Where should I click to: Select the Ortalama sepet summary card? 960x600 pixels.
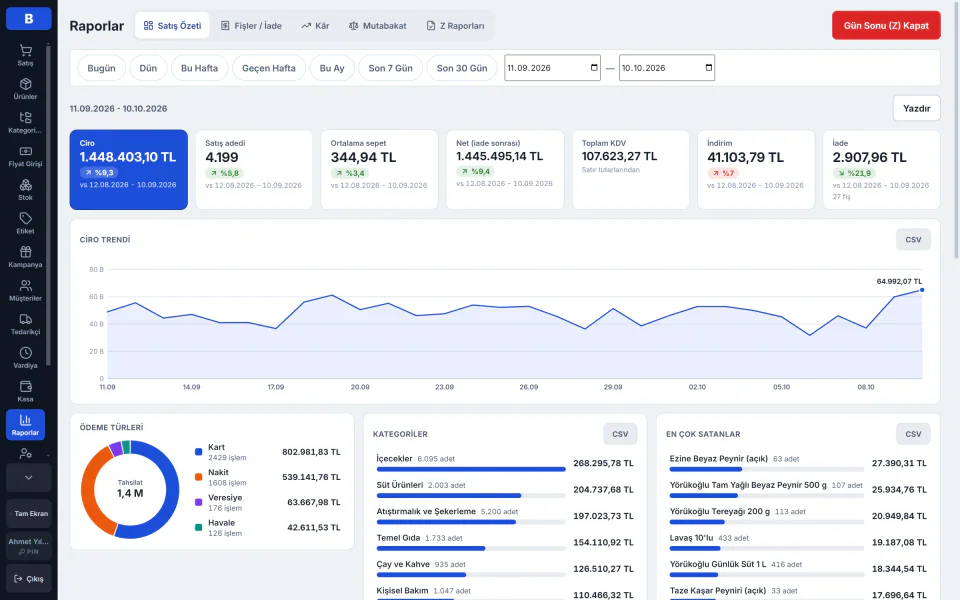(380, 170)
